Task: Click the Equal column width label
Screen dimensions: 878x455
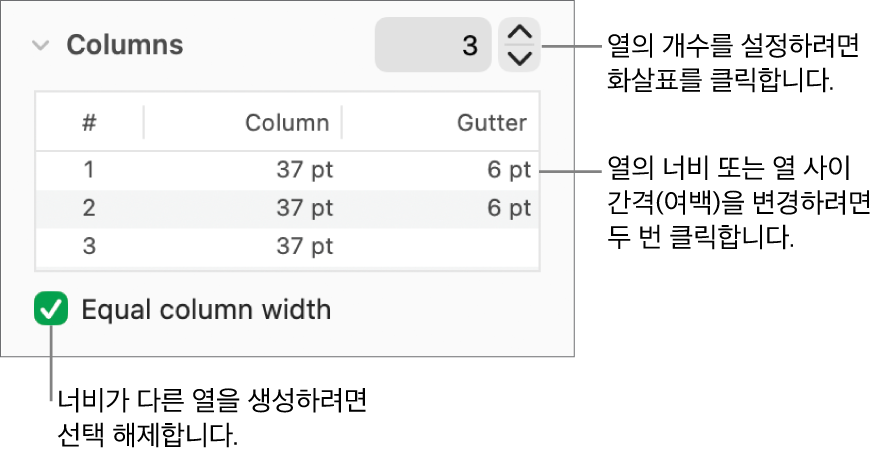Action: point(206,310)
